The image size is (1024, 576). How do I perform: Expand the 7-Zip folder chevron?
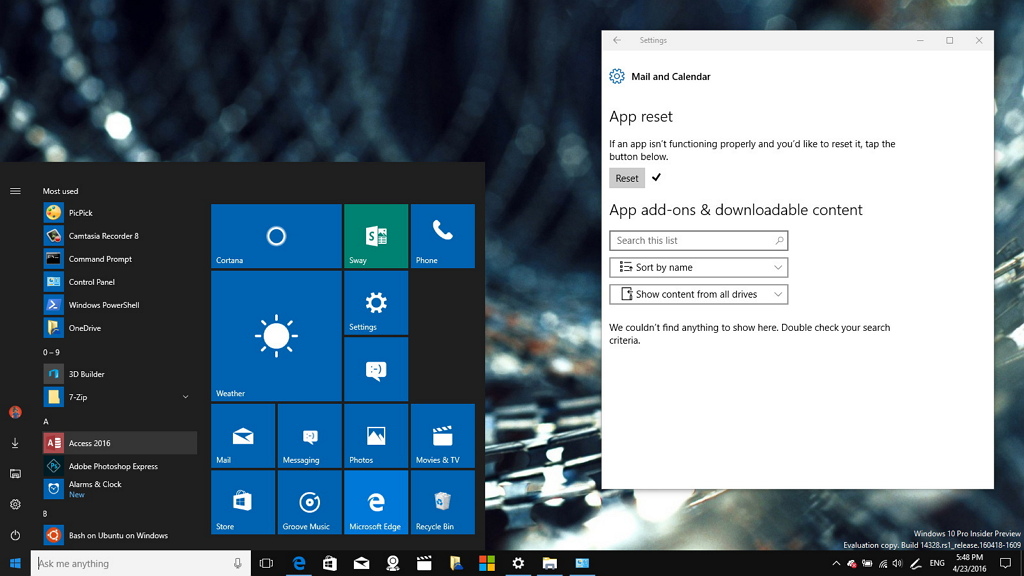click(185, 397)
